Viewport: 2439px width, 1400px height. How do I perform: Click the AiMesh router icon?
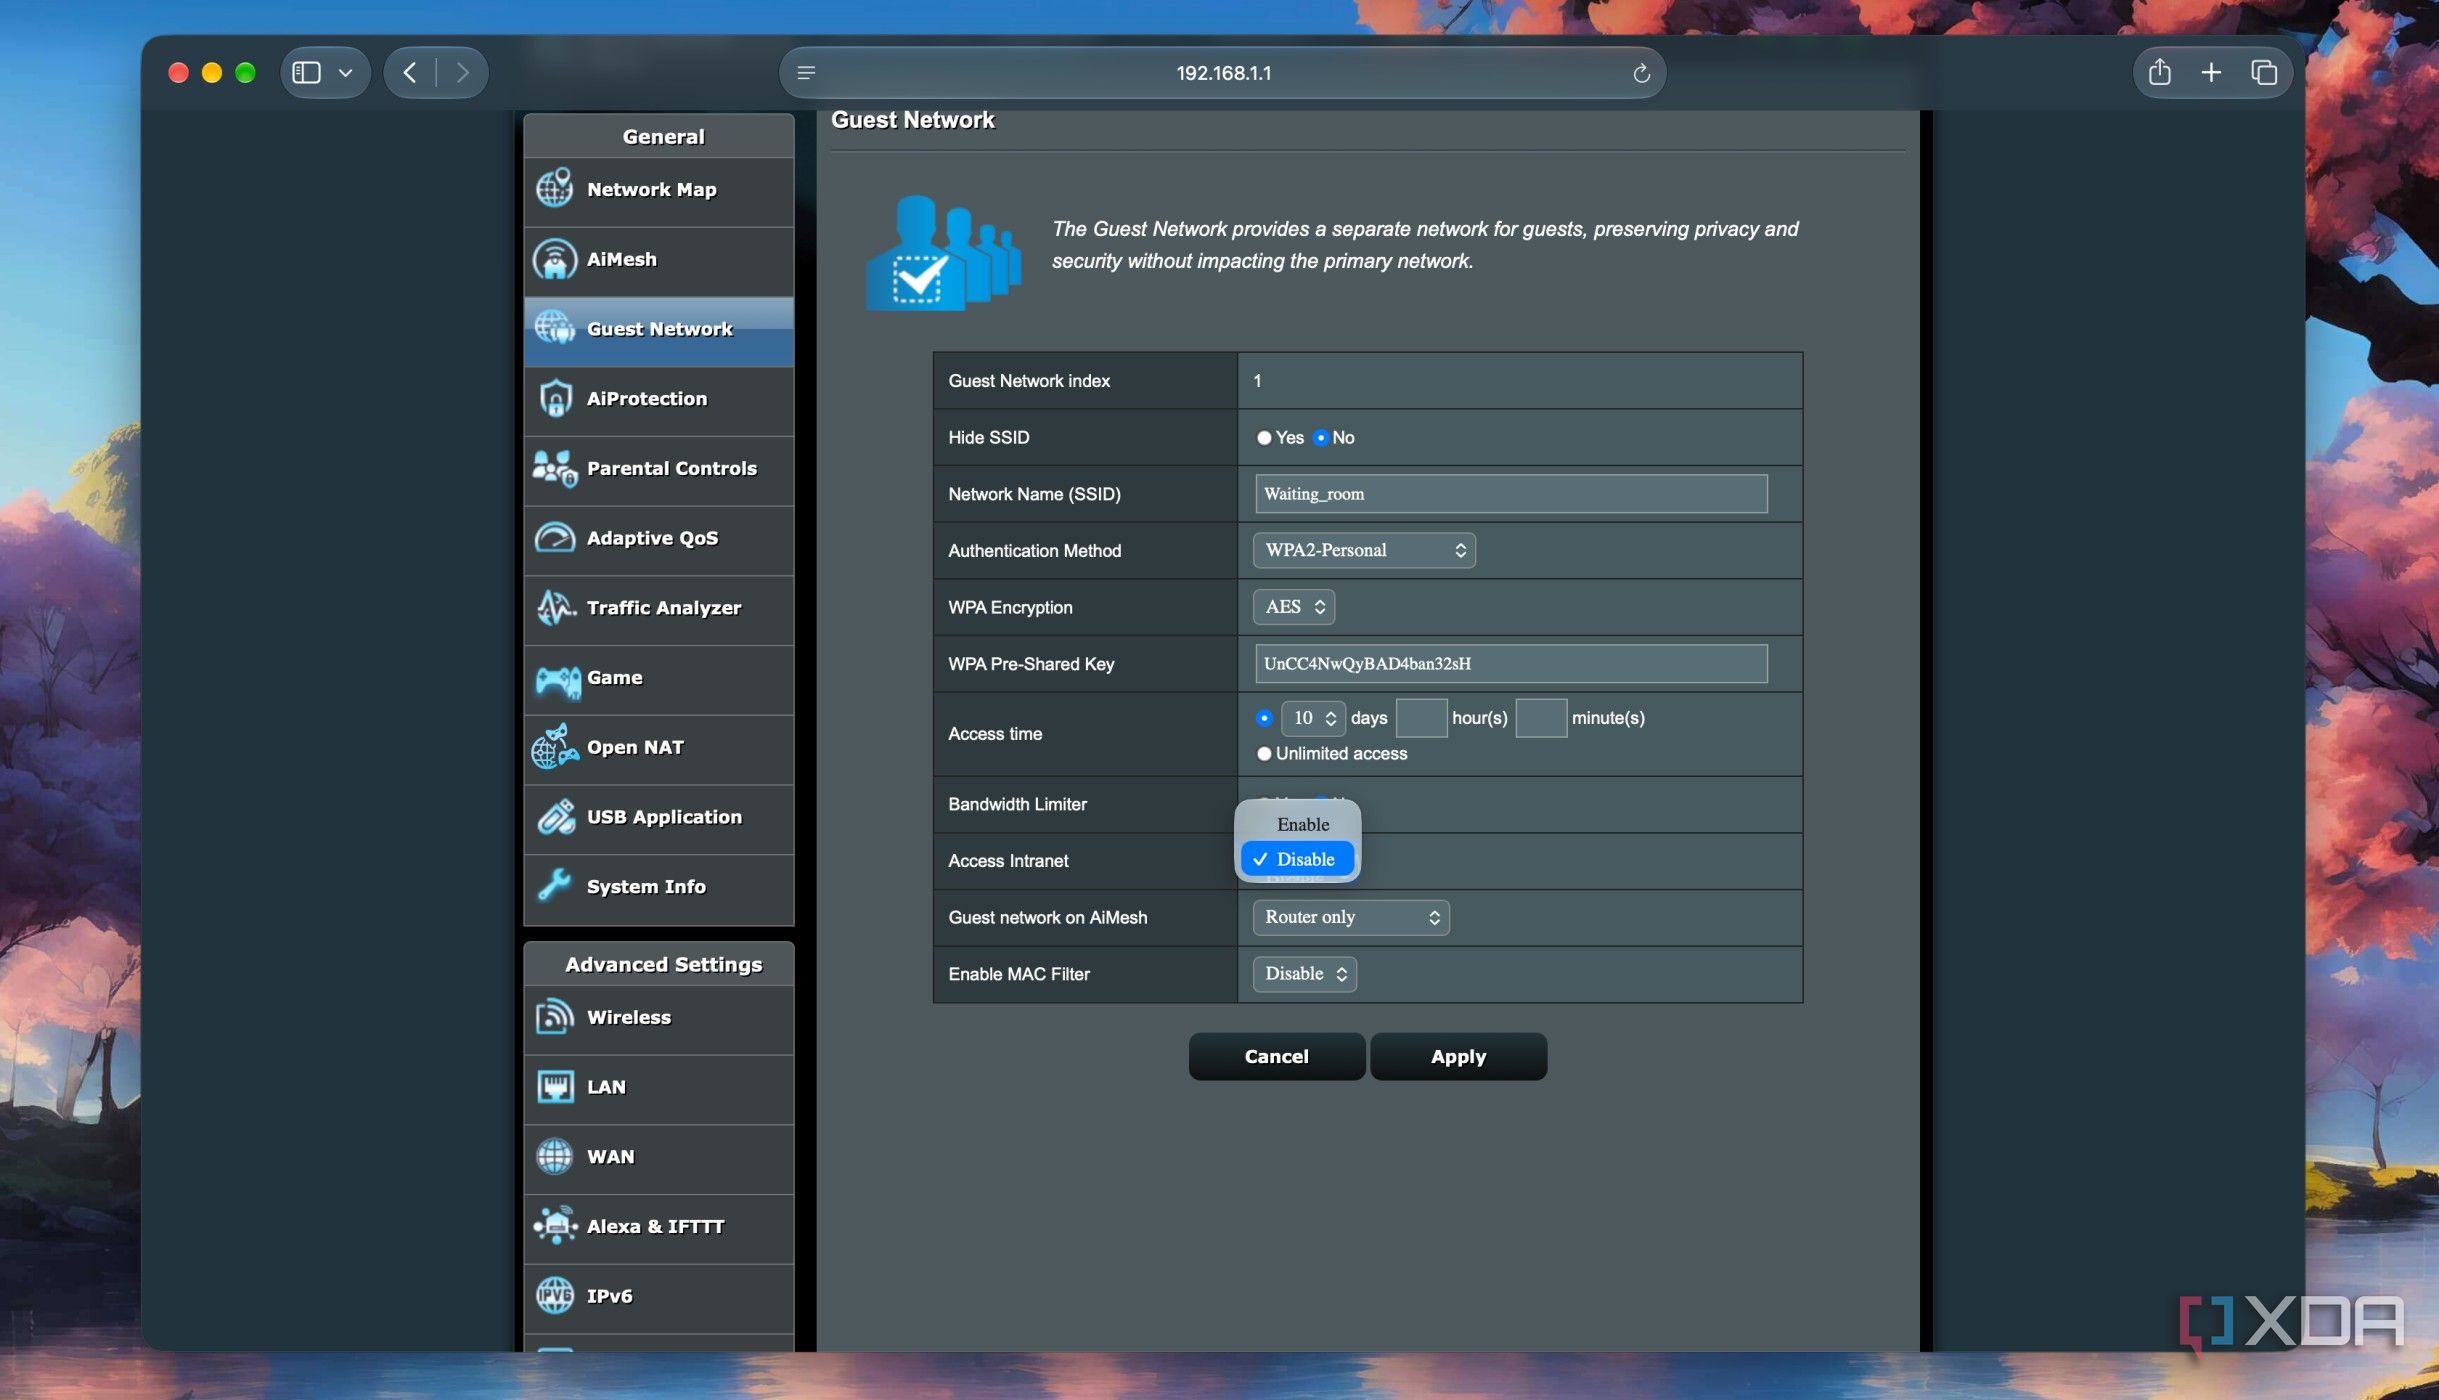pos(554,259)
